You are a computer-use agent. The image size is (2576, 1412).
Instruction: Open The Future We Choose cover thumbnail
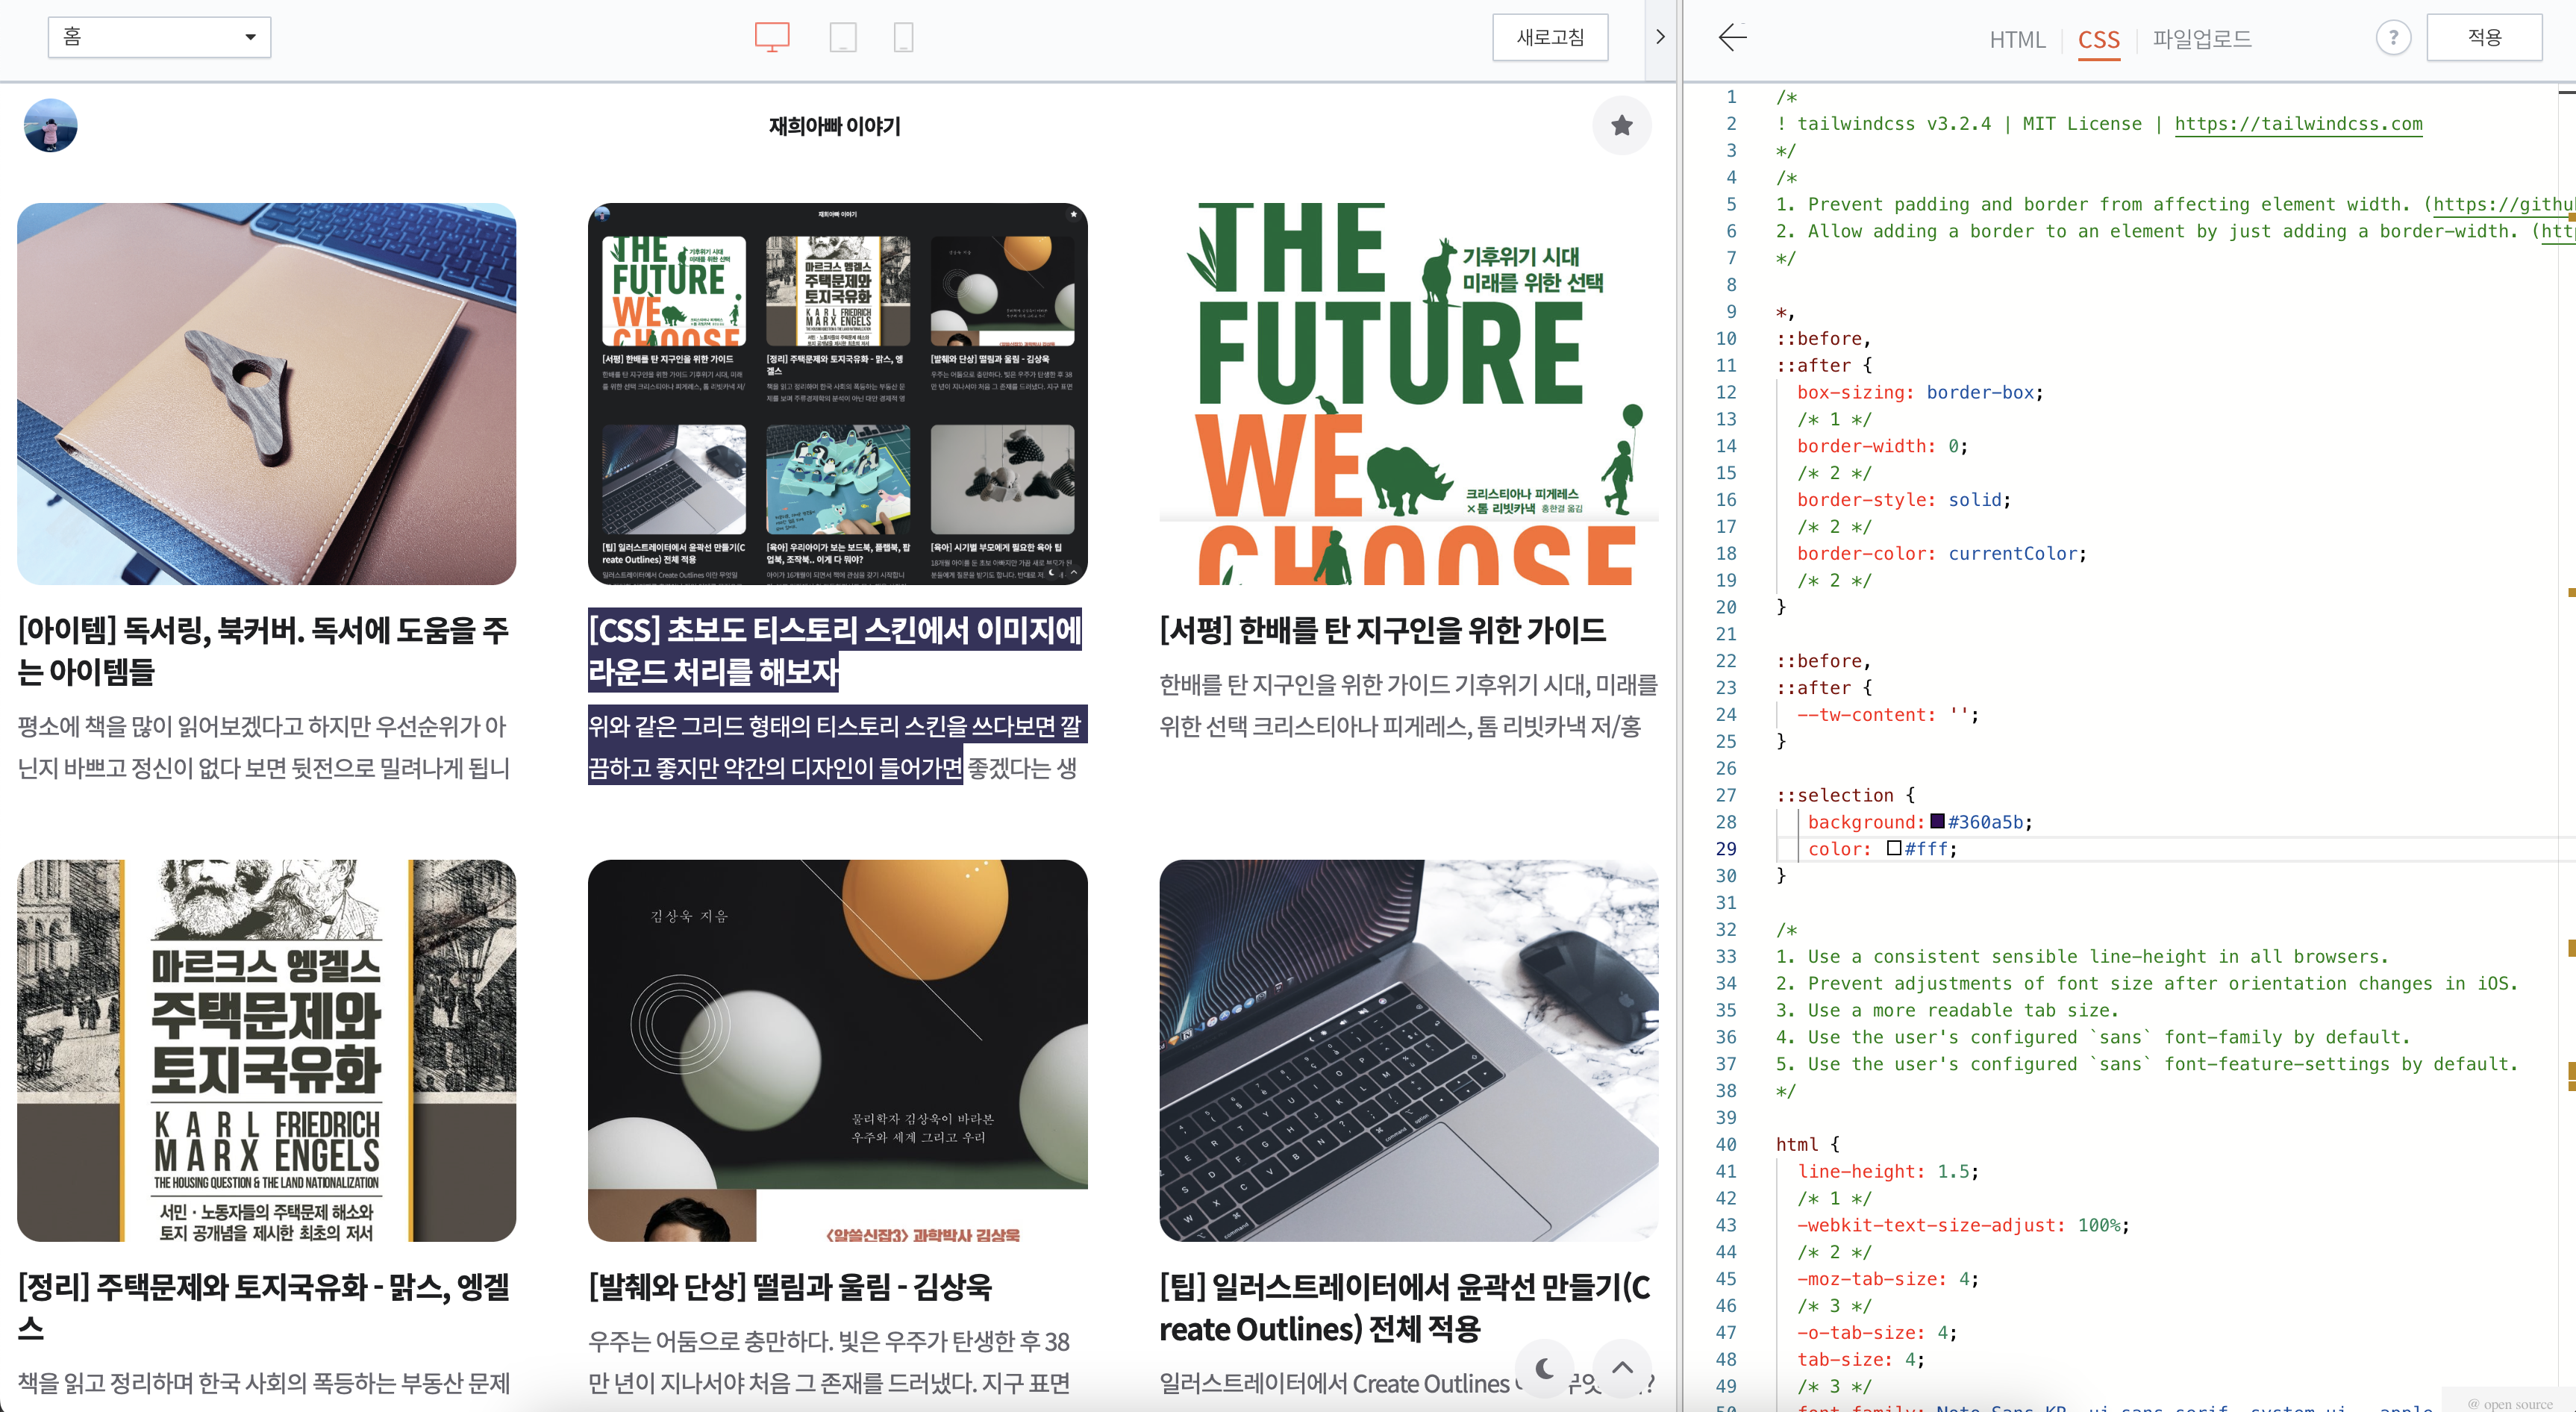[x=1408, y=394]
